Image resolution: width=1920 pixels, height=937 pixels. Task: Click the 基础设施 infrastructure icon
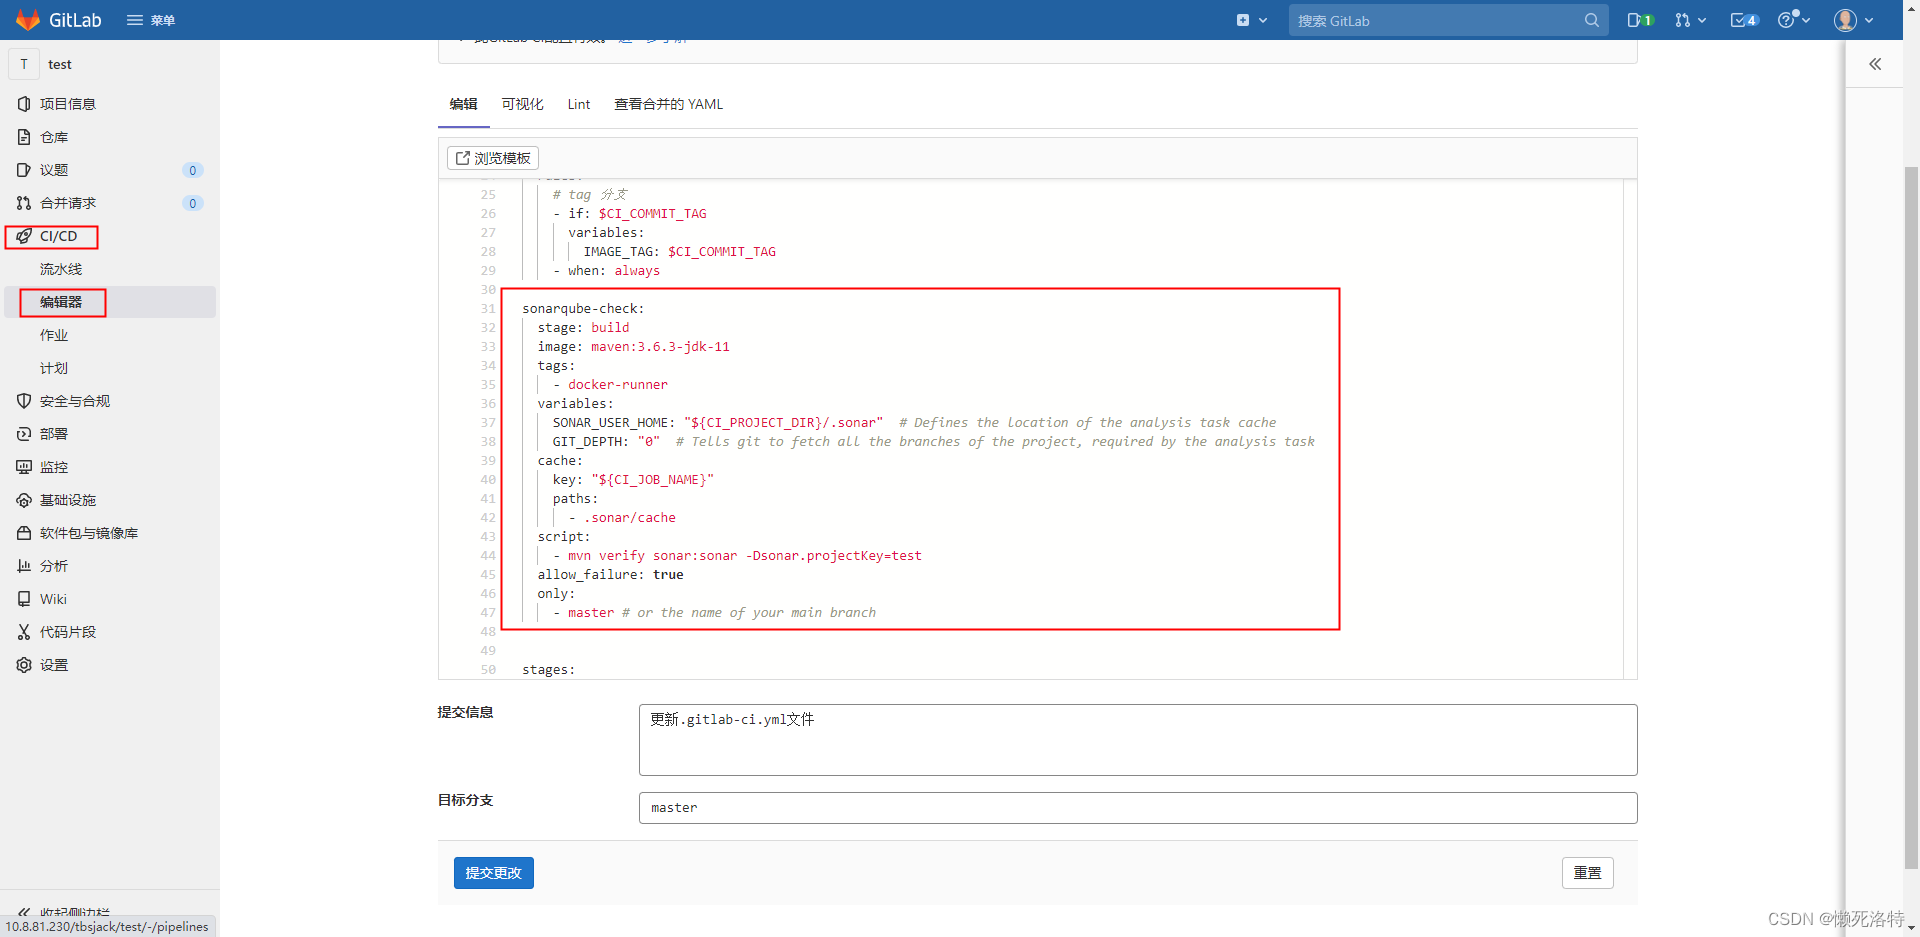click(24, 500)
